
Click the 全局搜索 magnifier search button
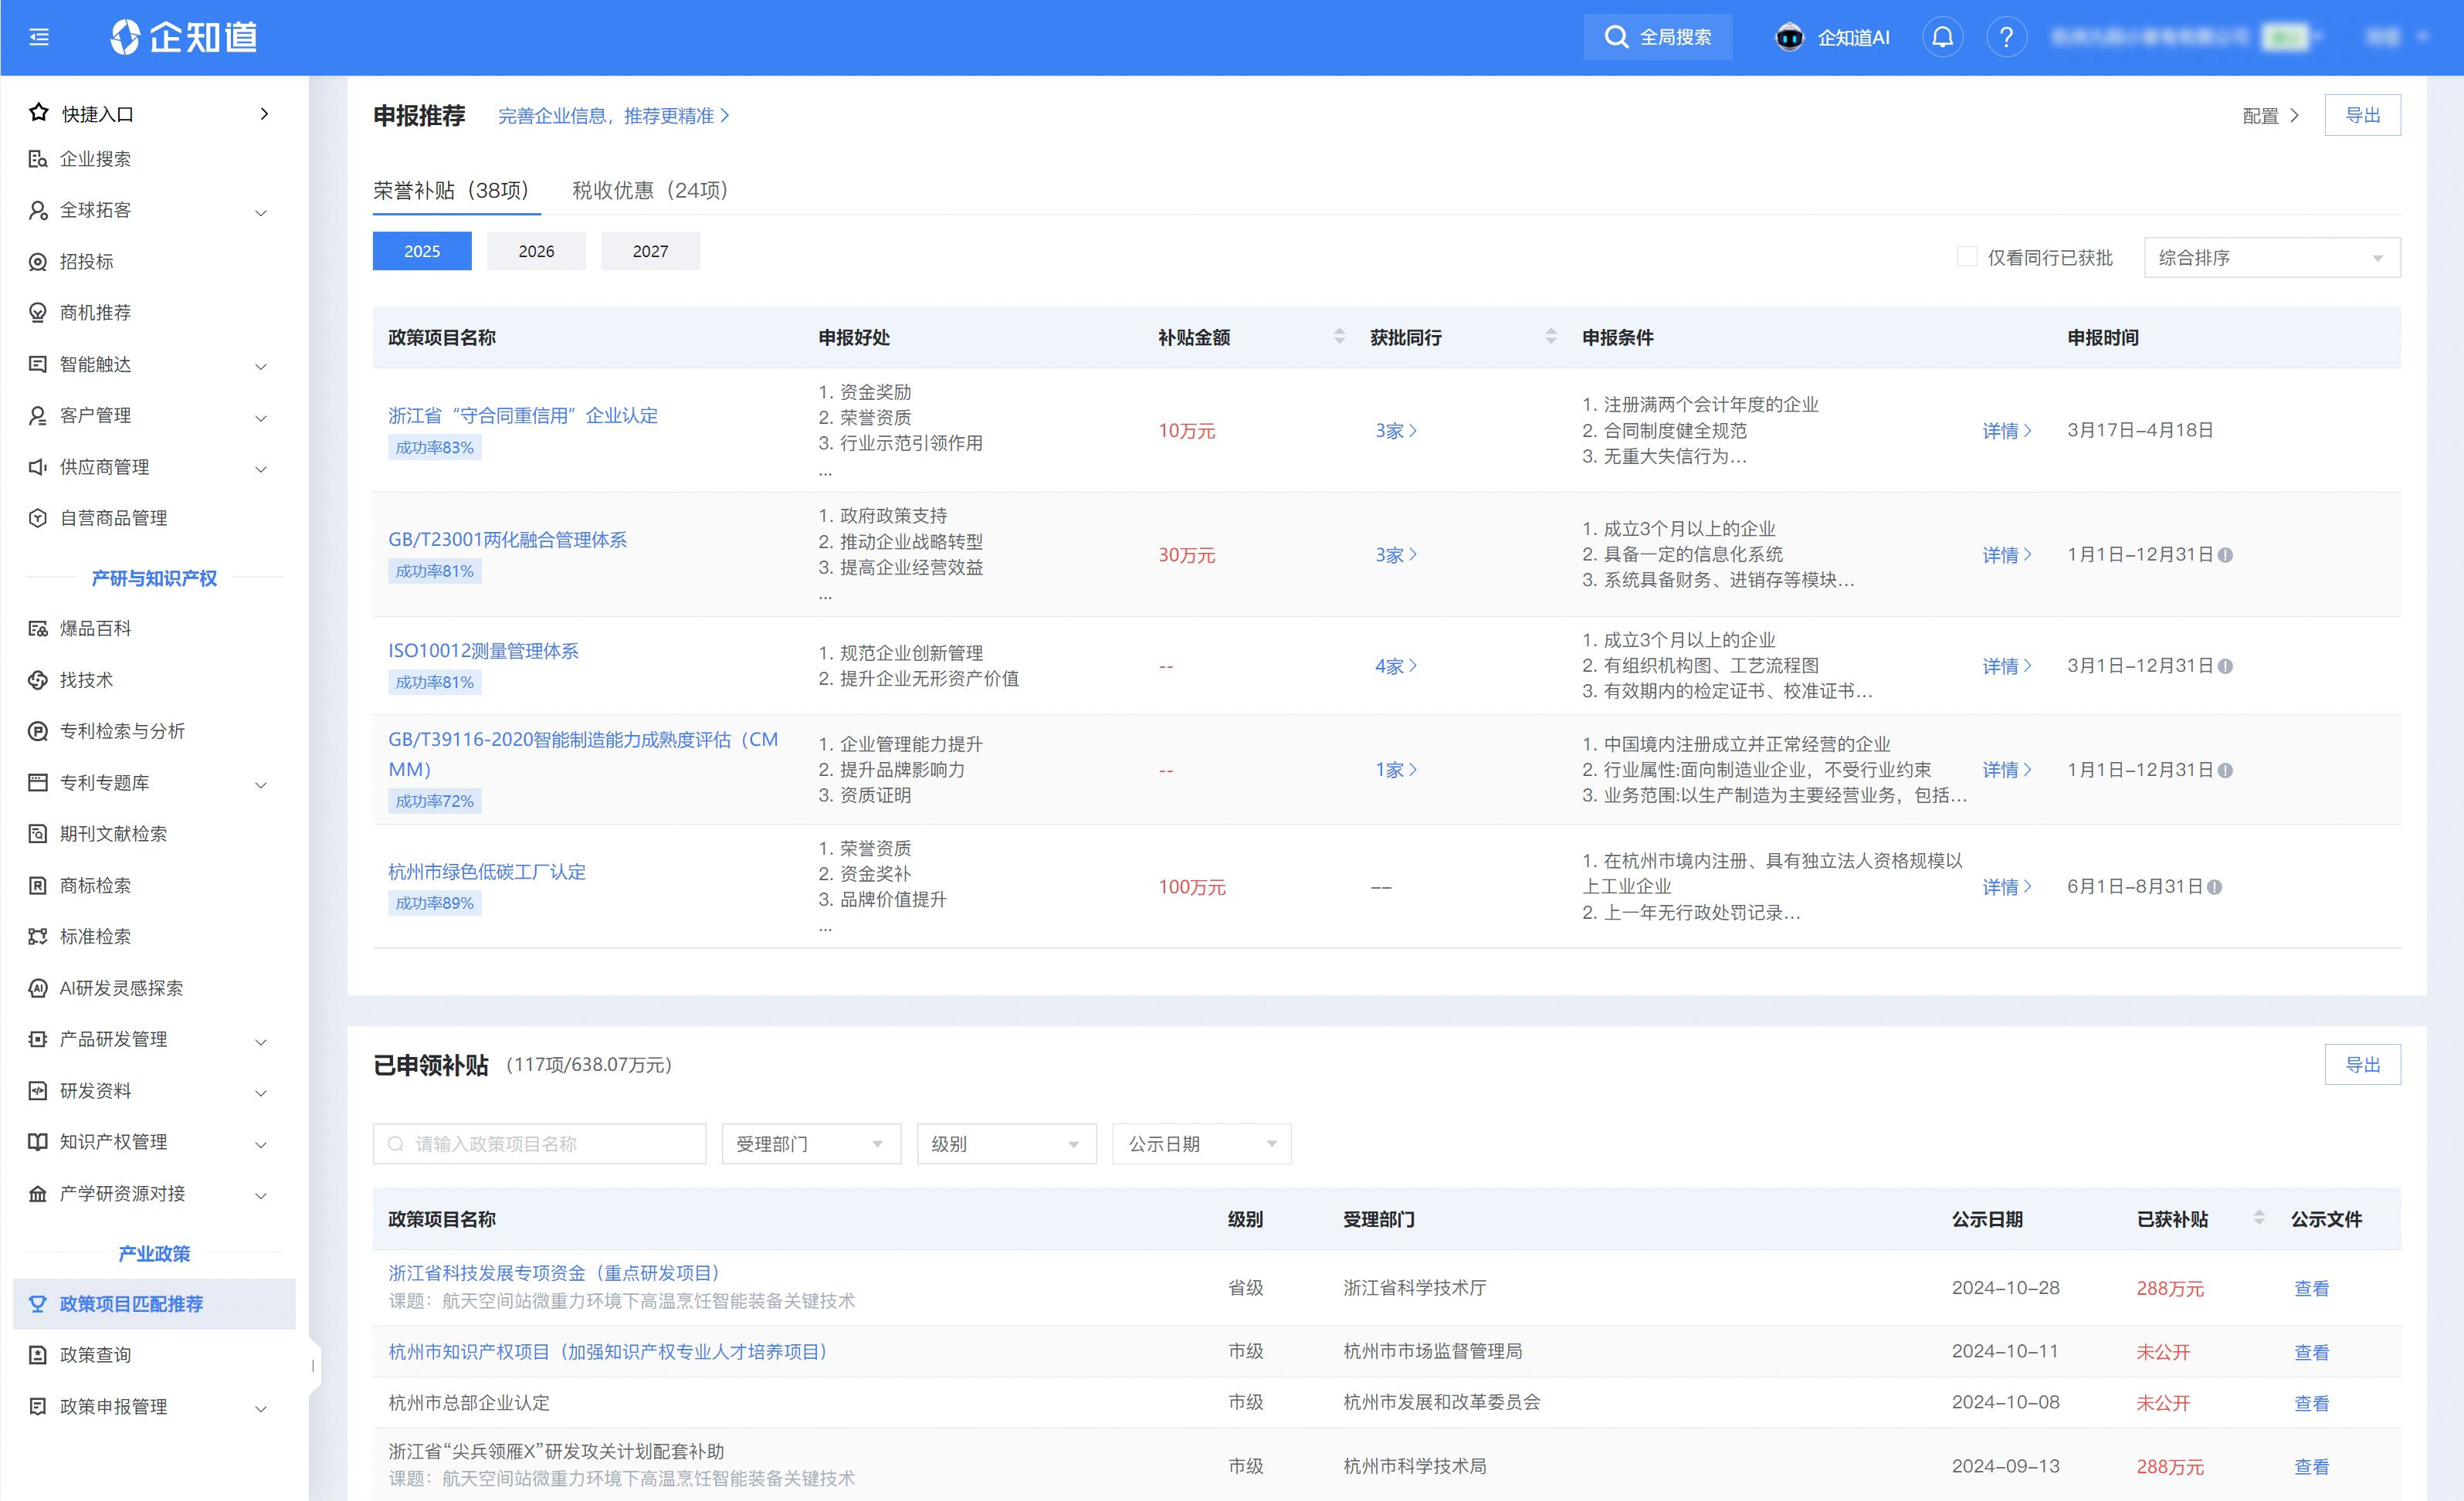(x=1657, y=37)
